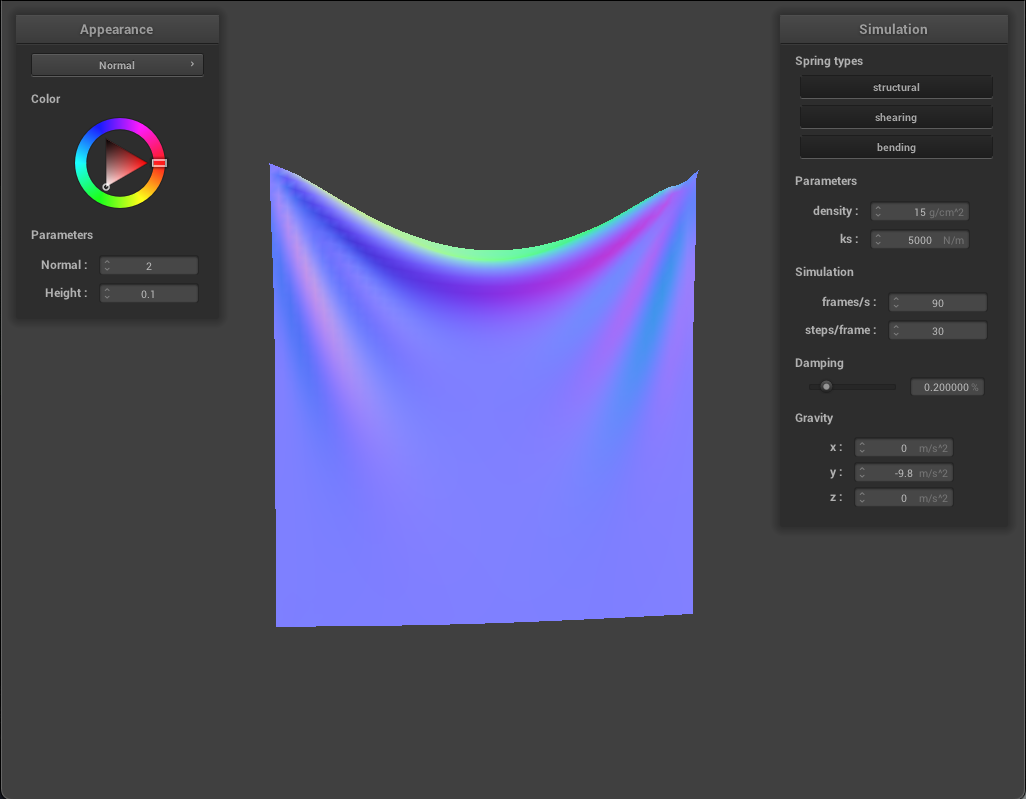This screenshot has width=1026, height=799.
Task: Click the damping percentage field
Action: click(947, 387)
